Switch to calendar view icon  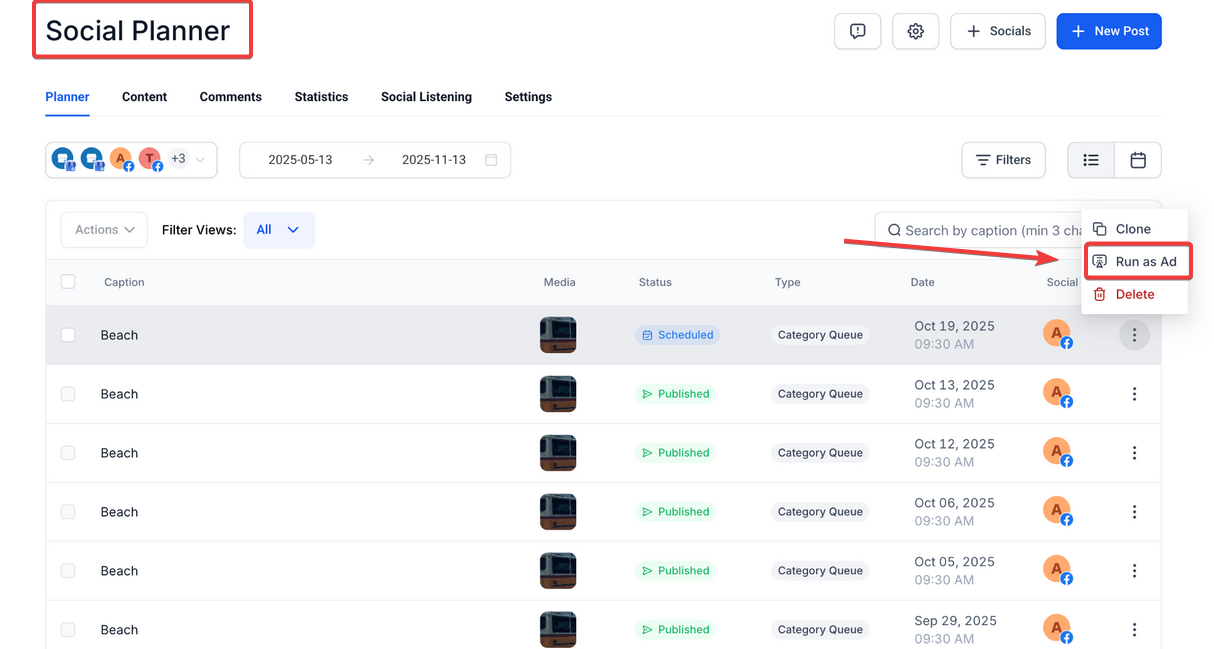coord(1138,160)
